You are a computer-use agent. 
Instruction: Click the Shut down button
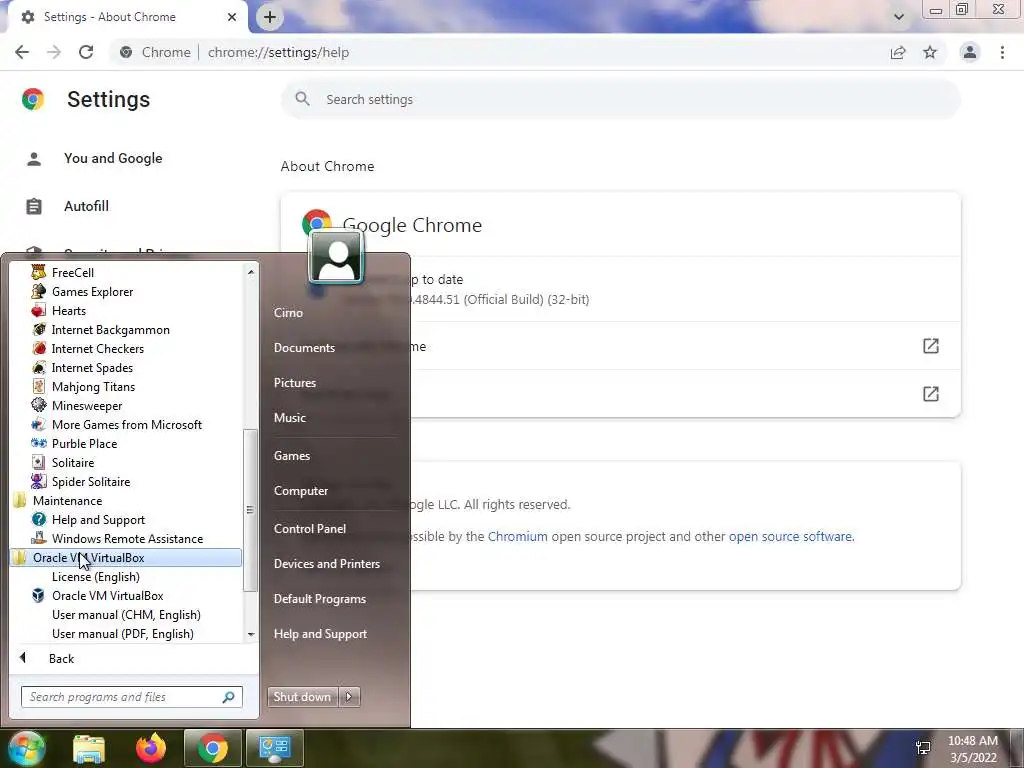pos(302,697)
